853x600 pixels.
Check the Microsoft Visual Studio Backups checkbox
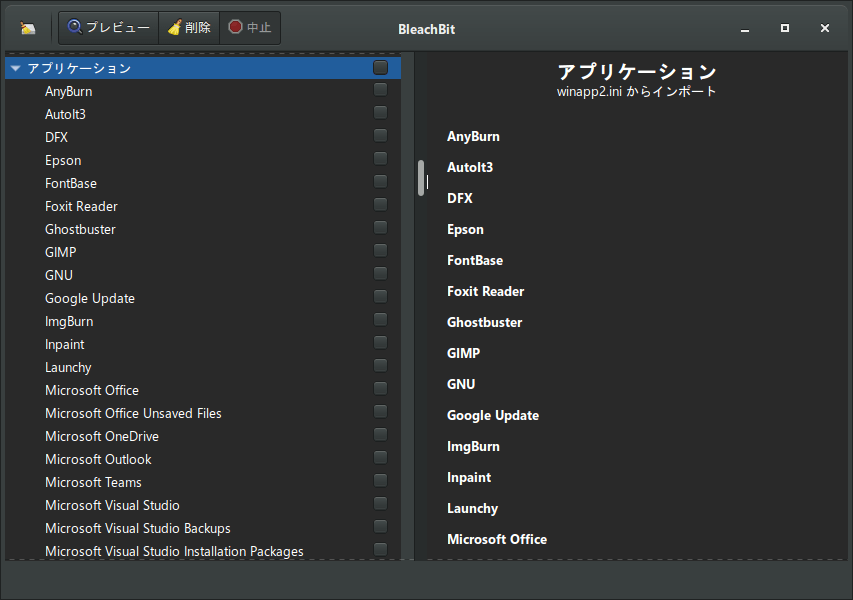[x=380, y=527]
